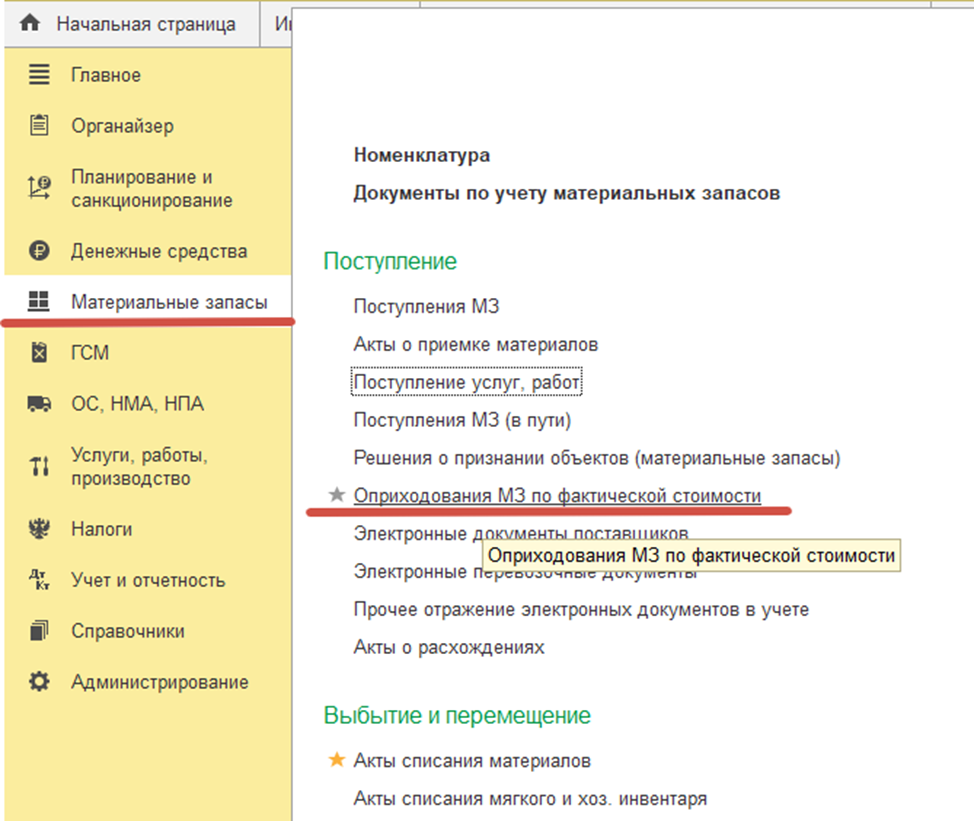Screen dimensions: 974x821
Task: Click the Налоги eagle emblem icon
Action: coord(39,528)
